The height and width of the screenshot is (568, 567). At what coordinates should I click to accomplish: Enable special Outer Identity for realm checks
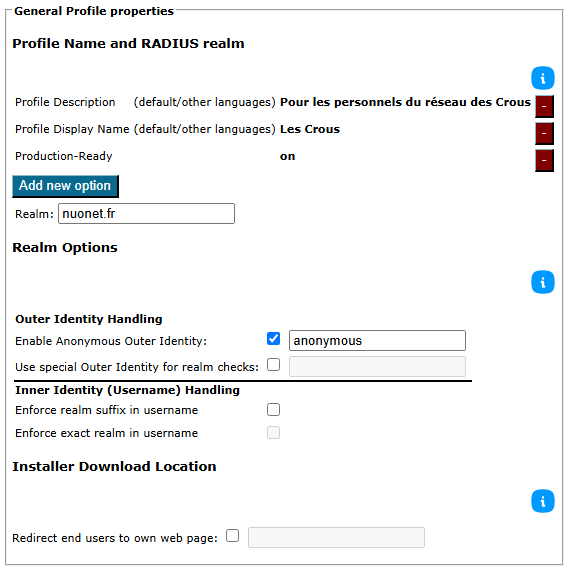coord(273,365)
